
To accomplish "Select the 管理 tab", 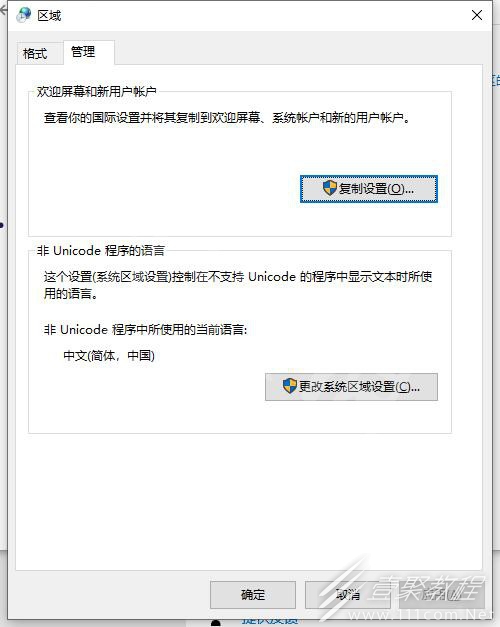I will [83, 52].
